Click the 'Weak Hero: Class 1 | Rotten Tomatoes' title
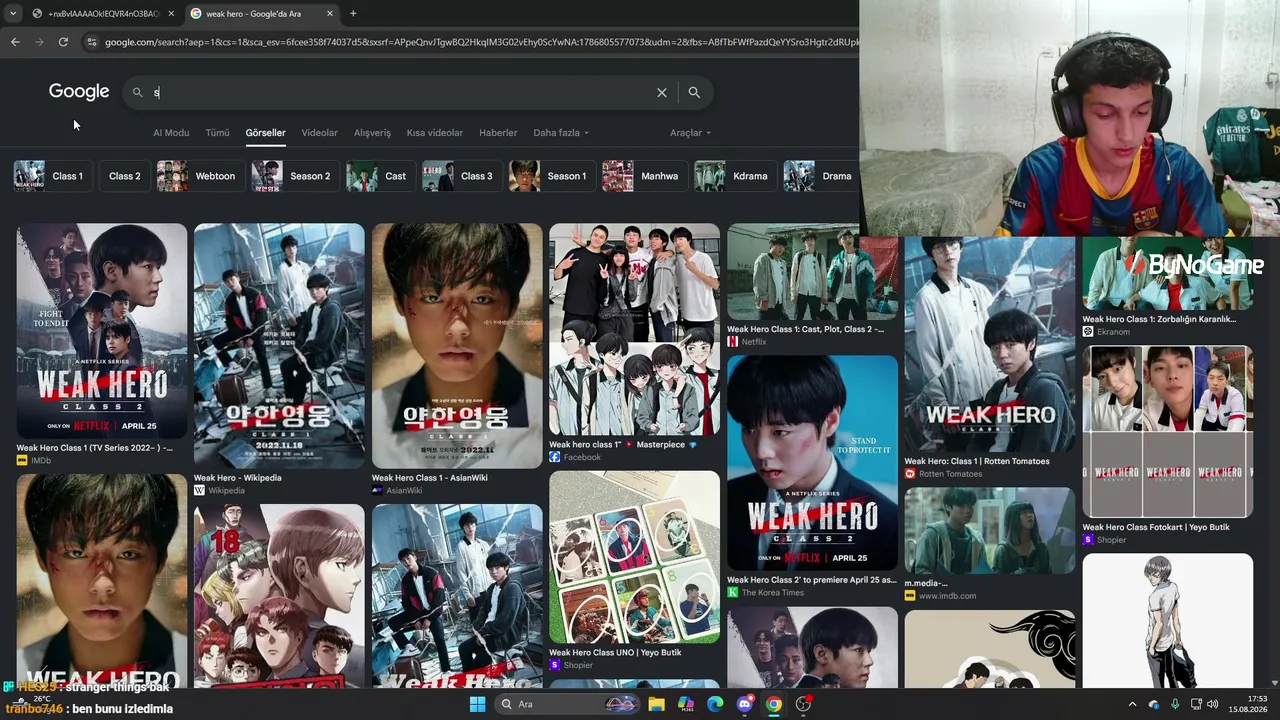 977,462
